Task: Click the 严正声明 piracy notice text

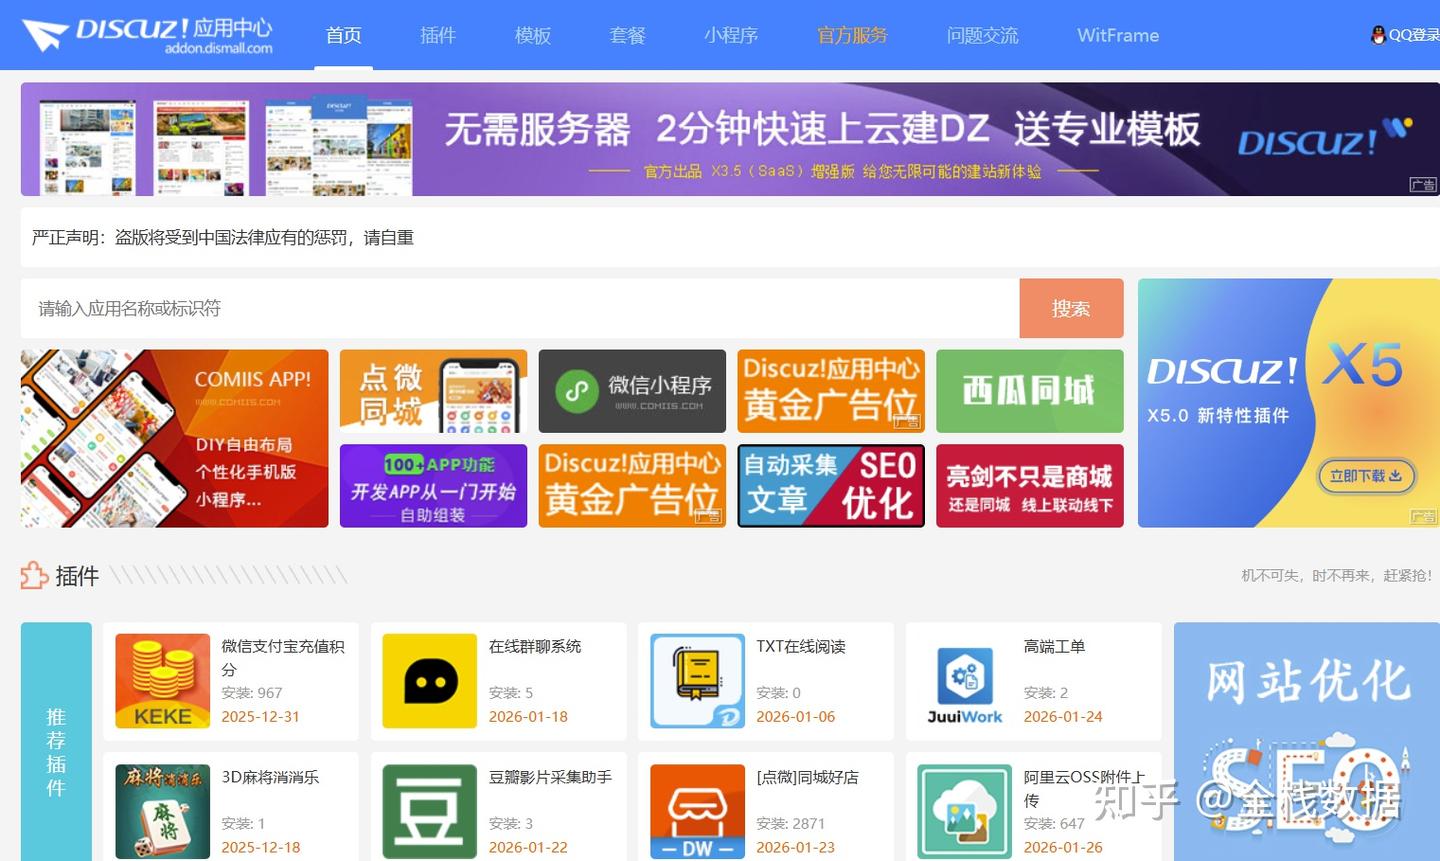Action: [223, 237]
